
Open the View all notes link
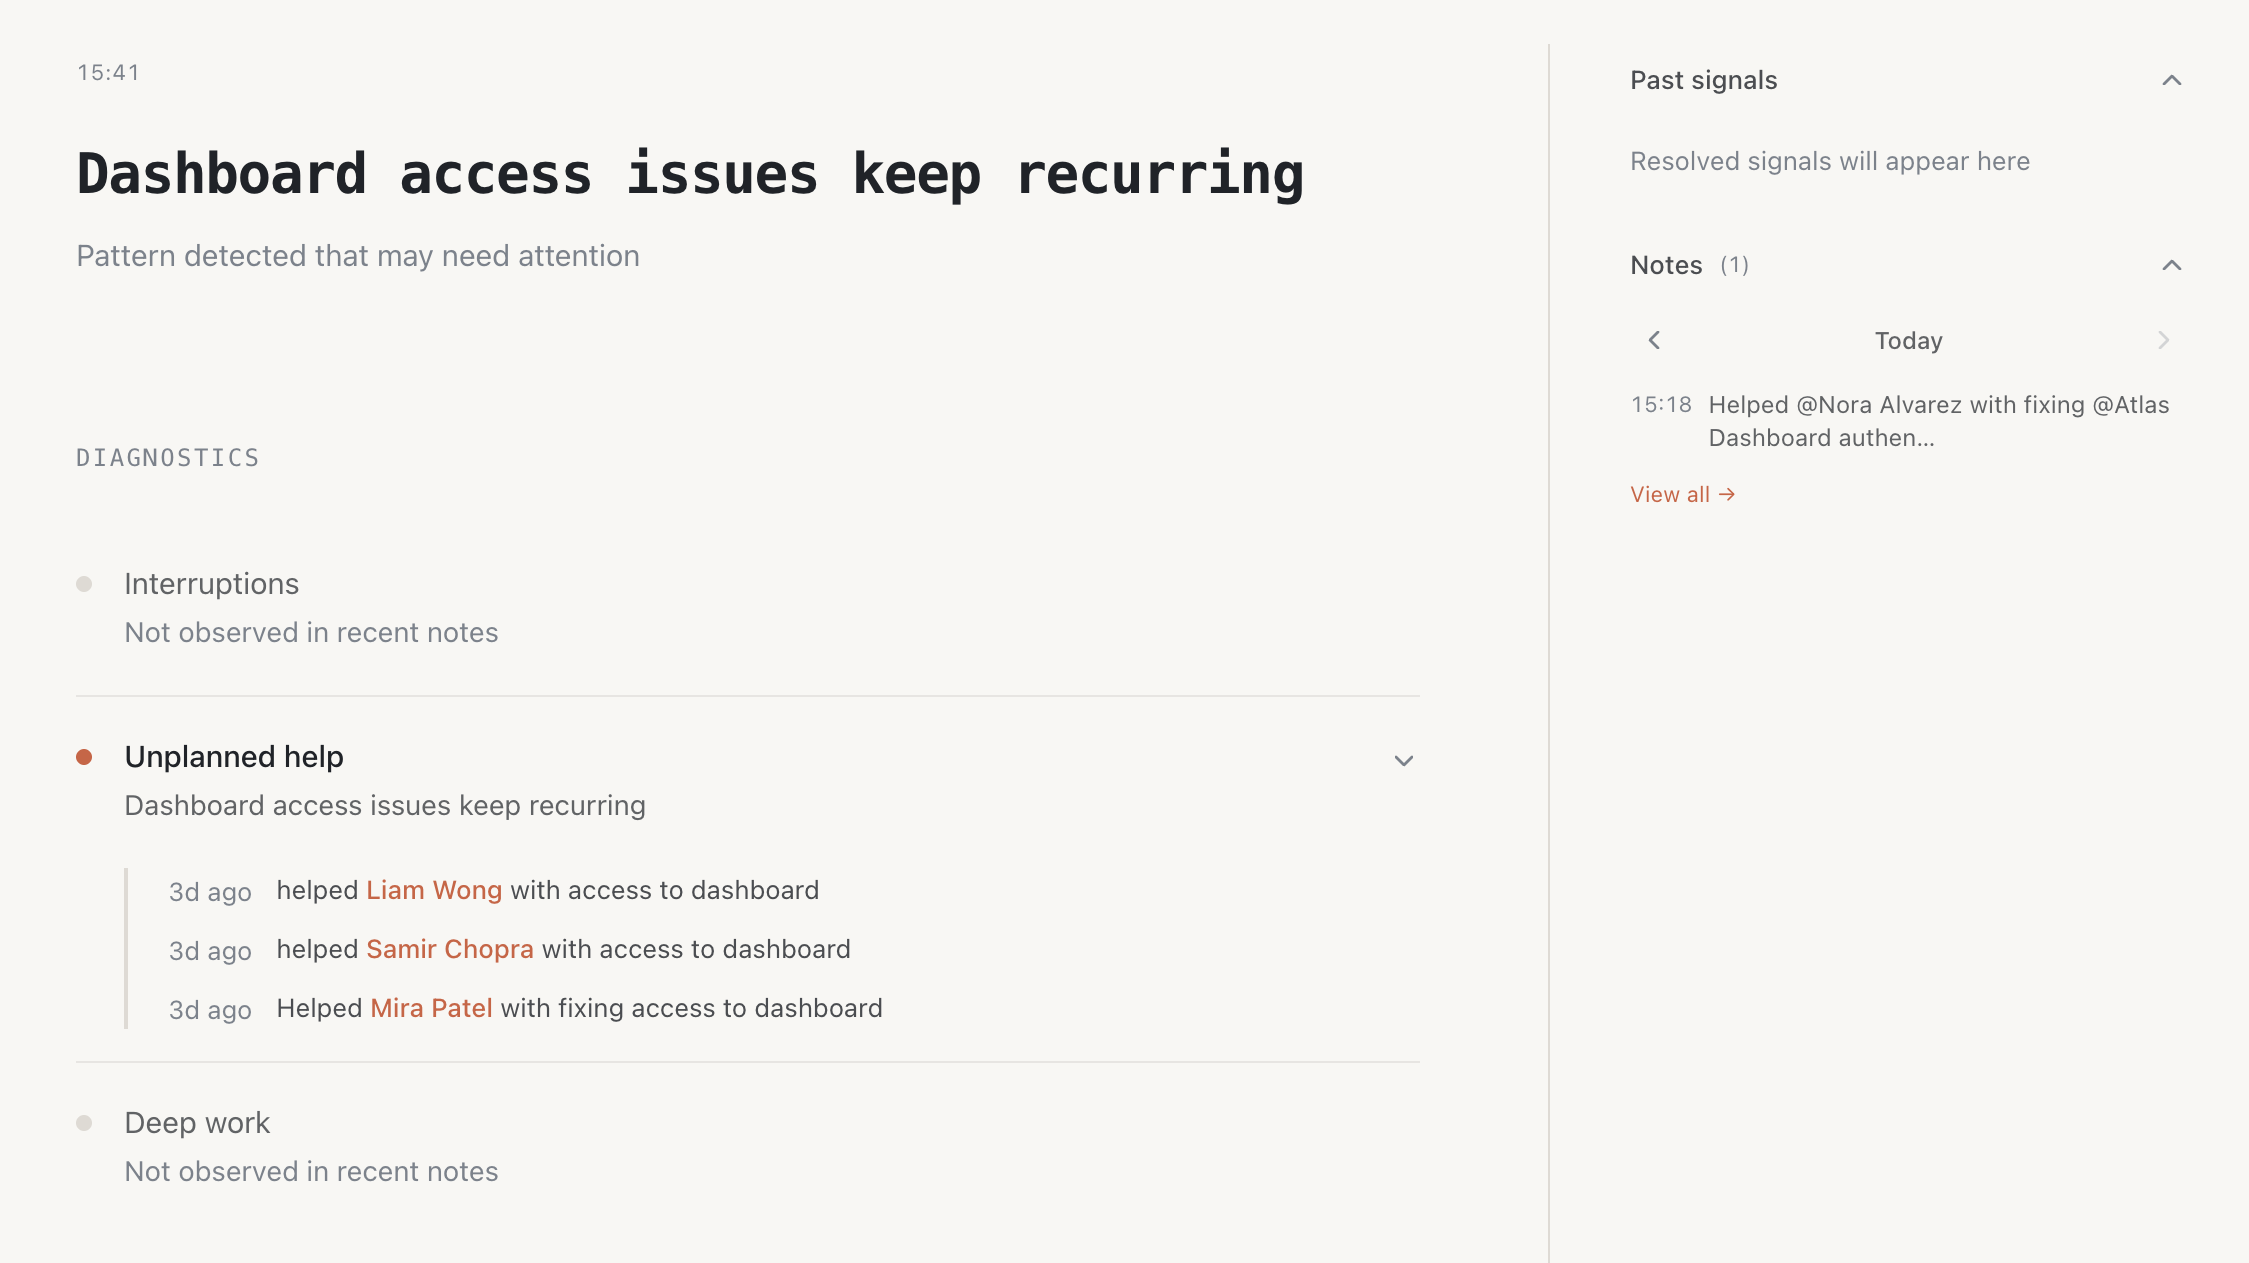coord(1671,493)
